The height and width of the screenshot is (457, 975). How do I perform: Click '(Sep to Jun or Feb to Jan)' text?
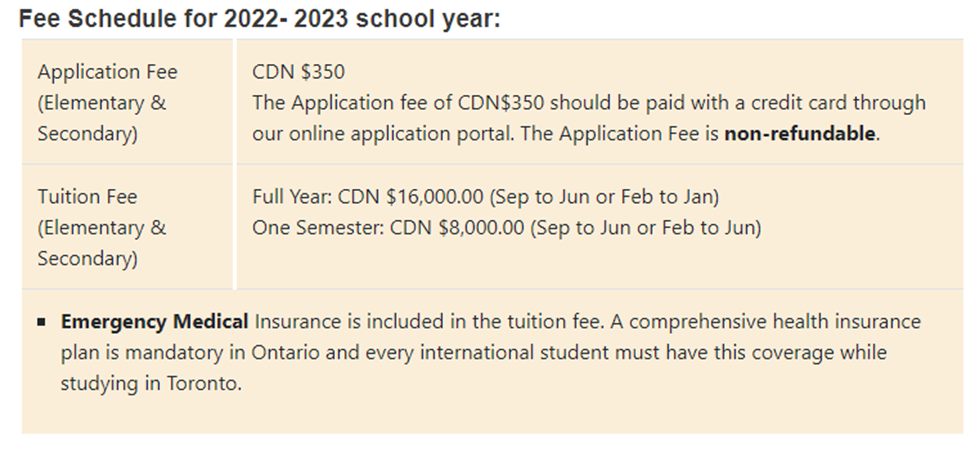(x=604, y=196)
